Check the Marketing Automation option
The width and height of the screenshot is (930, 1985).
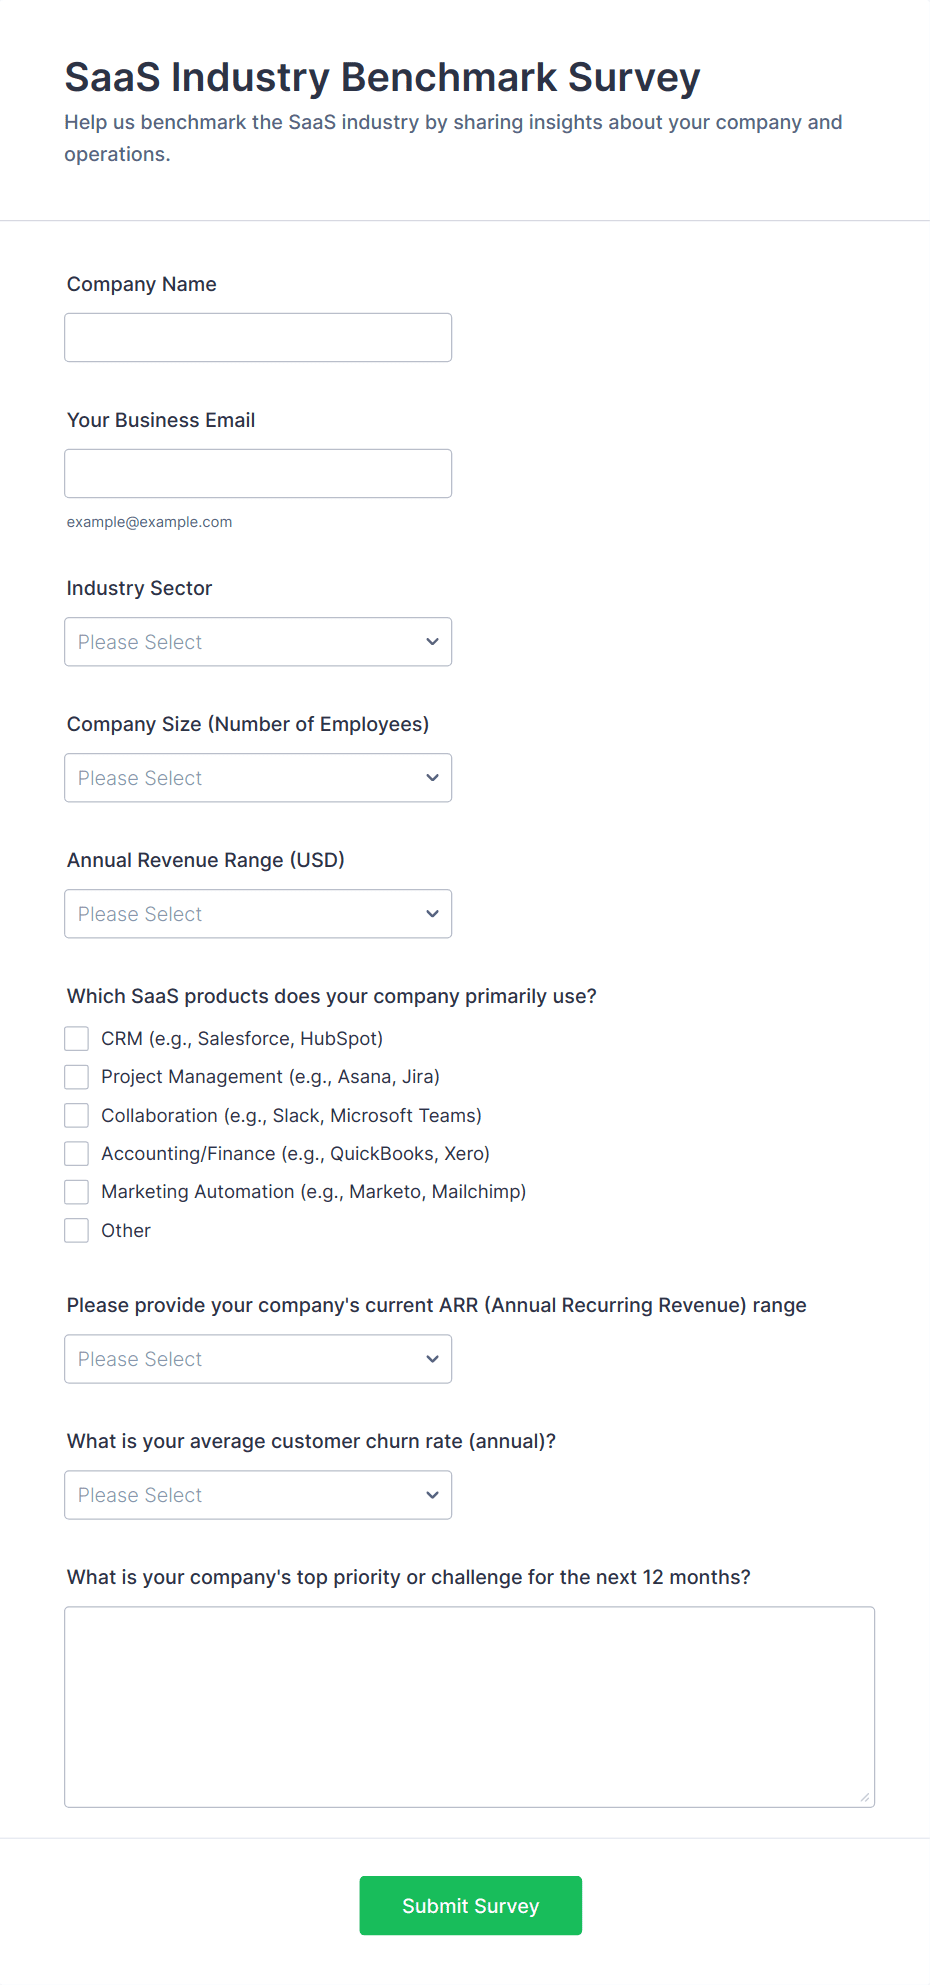point(77,1192)
